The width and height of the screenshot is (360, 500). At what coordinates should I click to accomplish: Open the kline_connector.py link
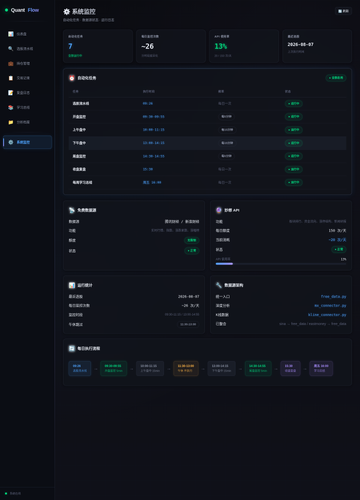(327, 315)
